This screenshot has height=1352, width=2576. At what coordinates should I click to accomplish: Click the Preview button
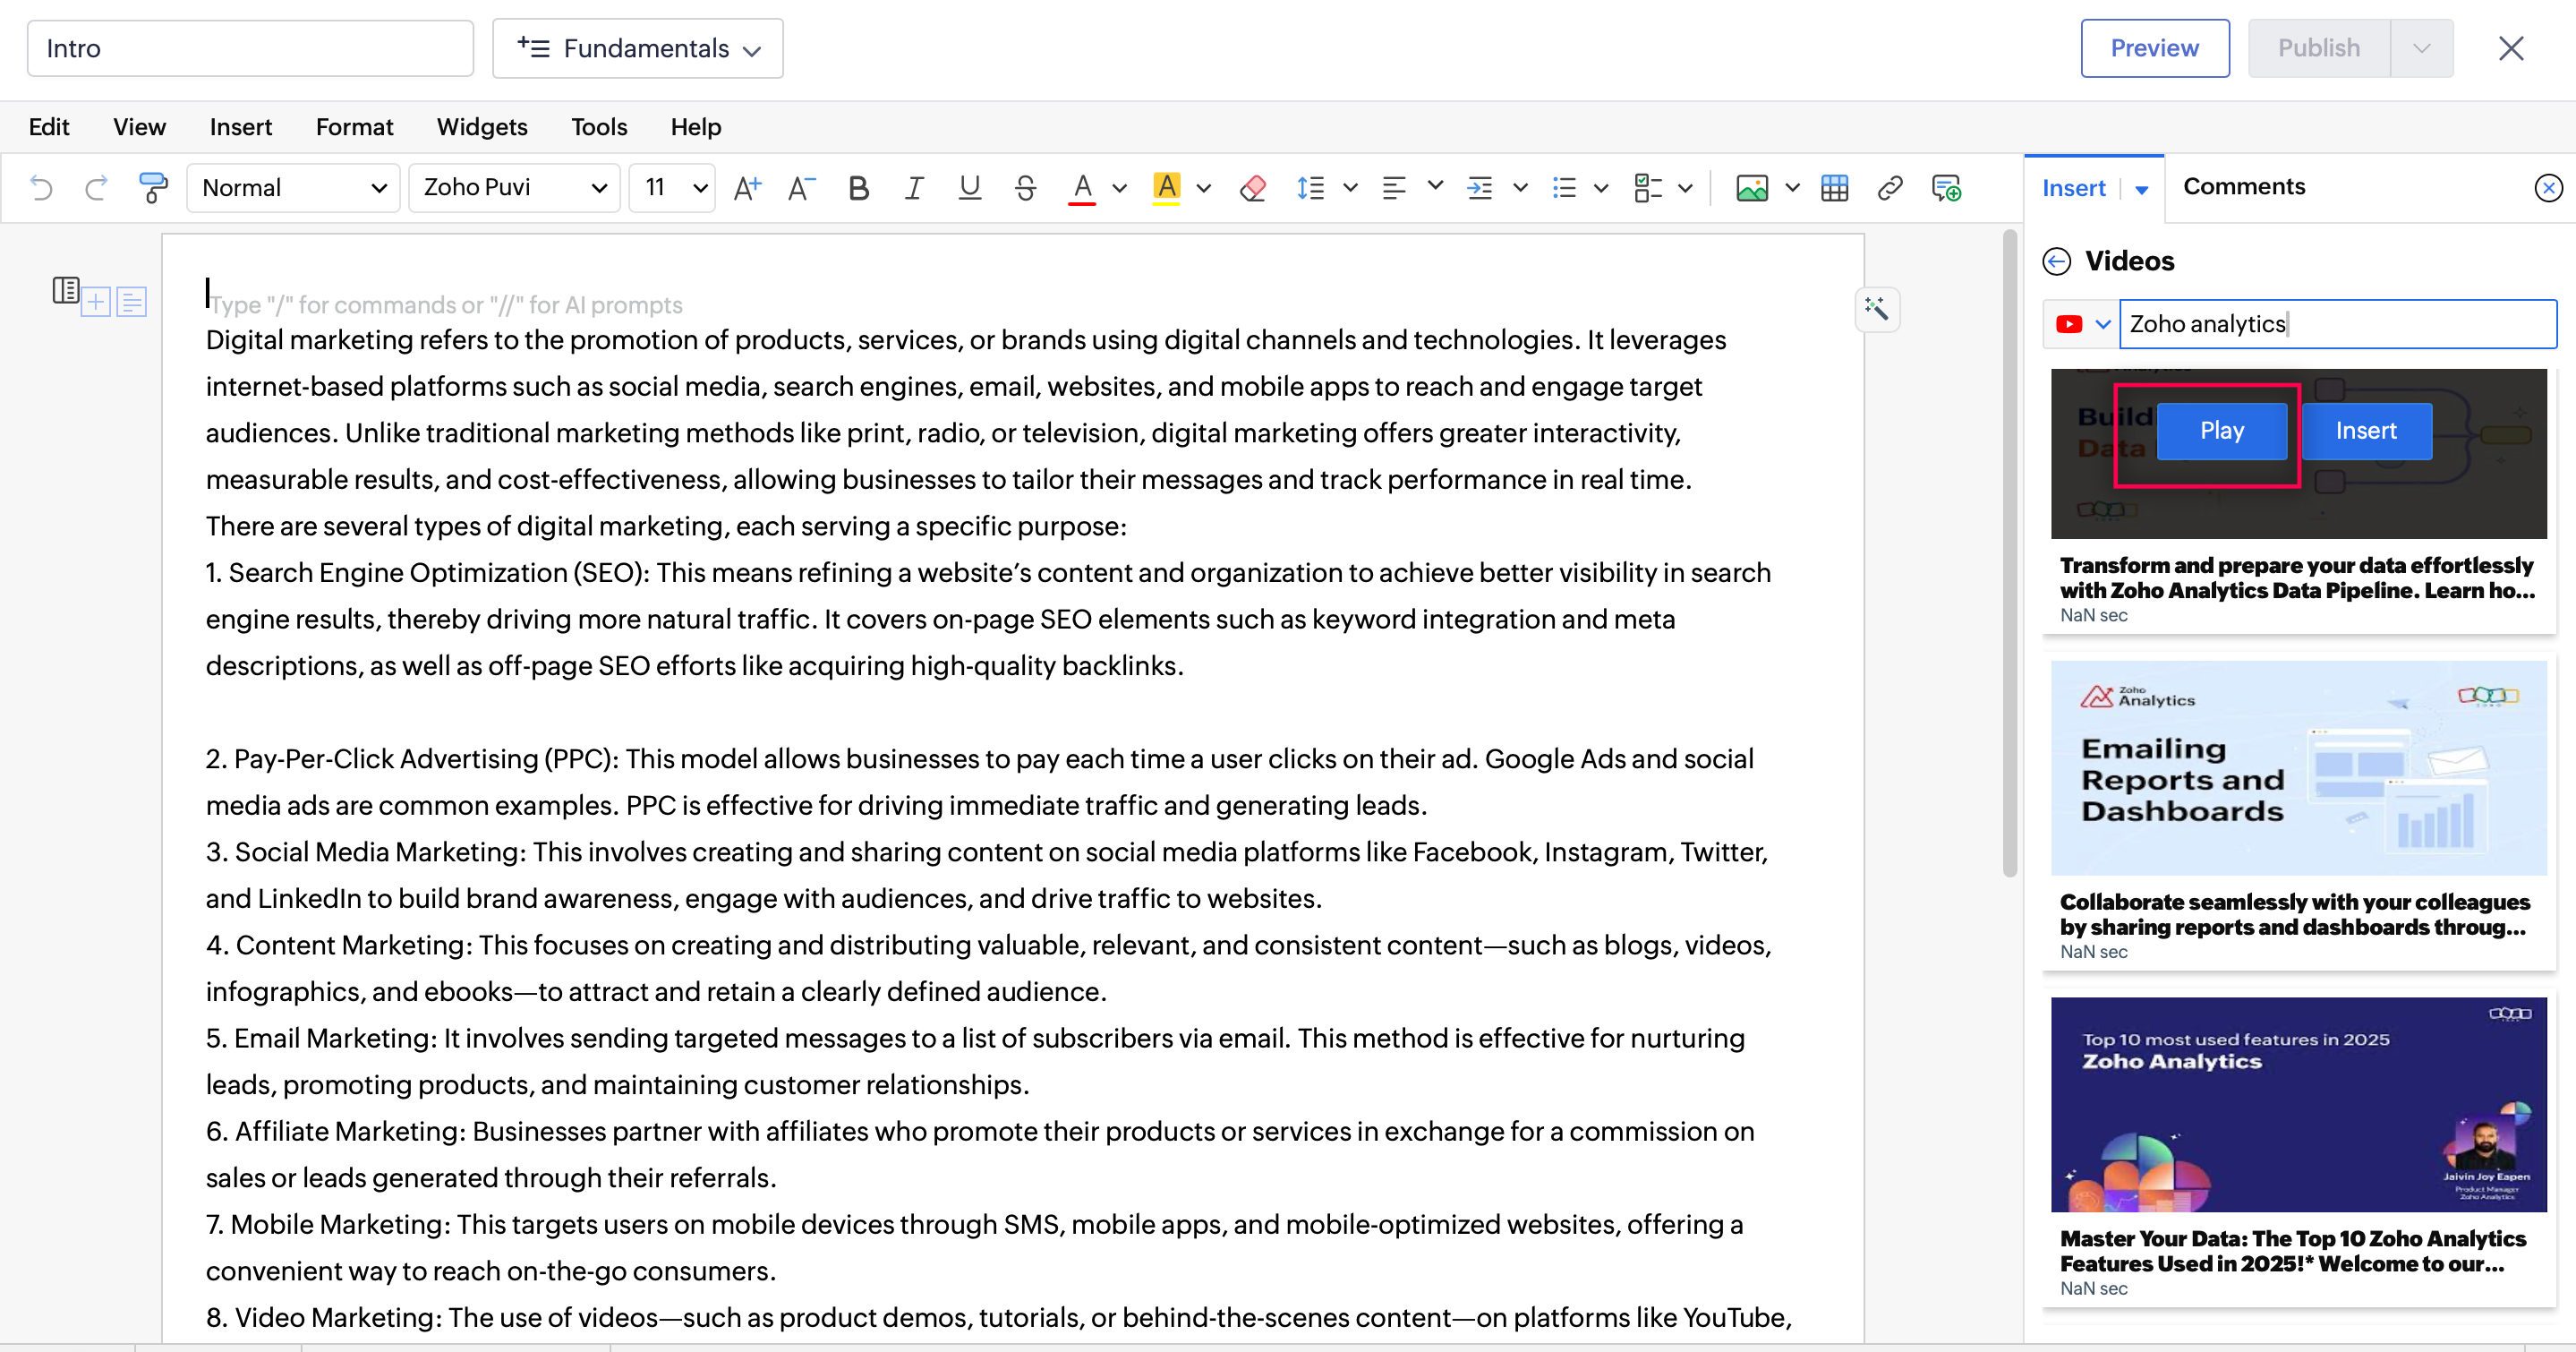2154,48
